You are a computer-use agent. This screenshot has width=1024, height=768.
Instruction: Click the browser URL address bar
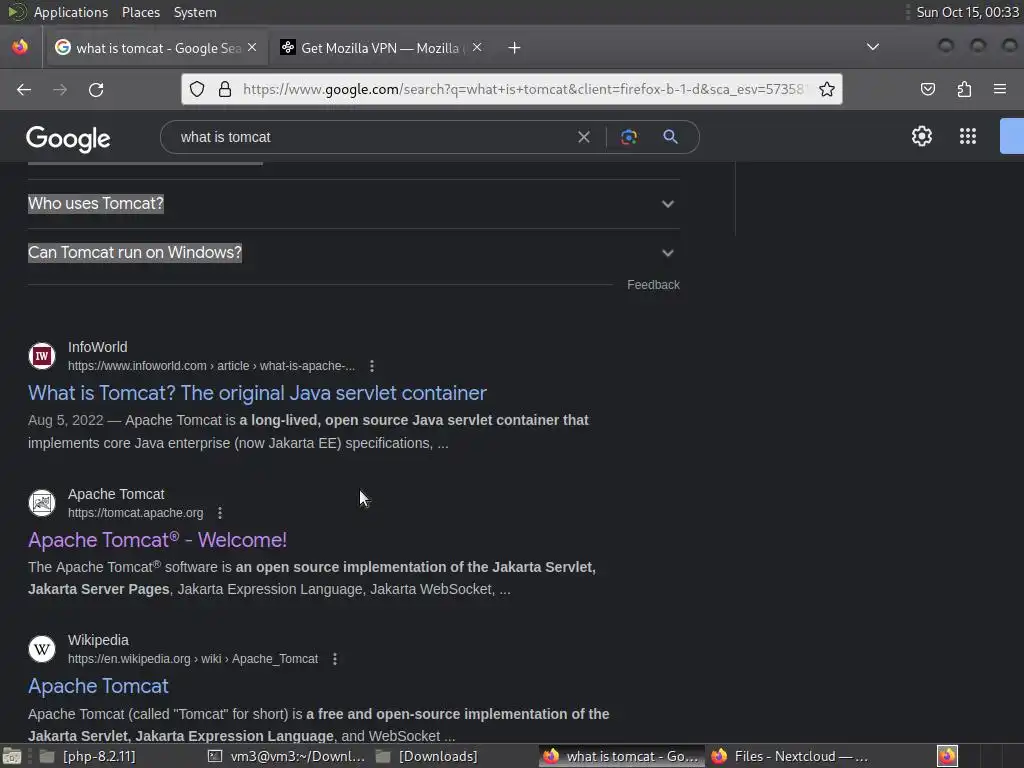522,89
